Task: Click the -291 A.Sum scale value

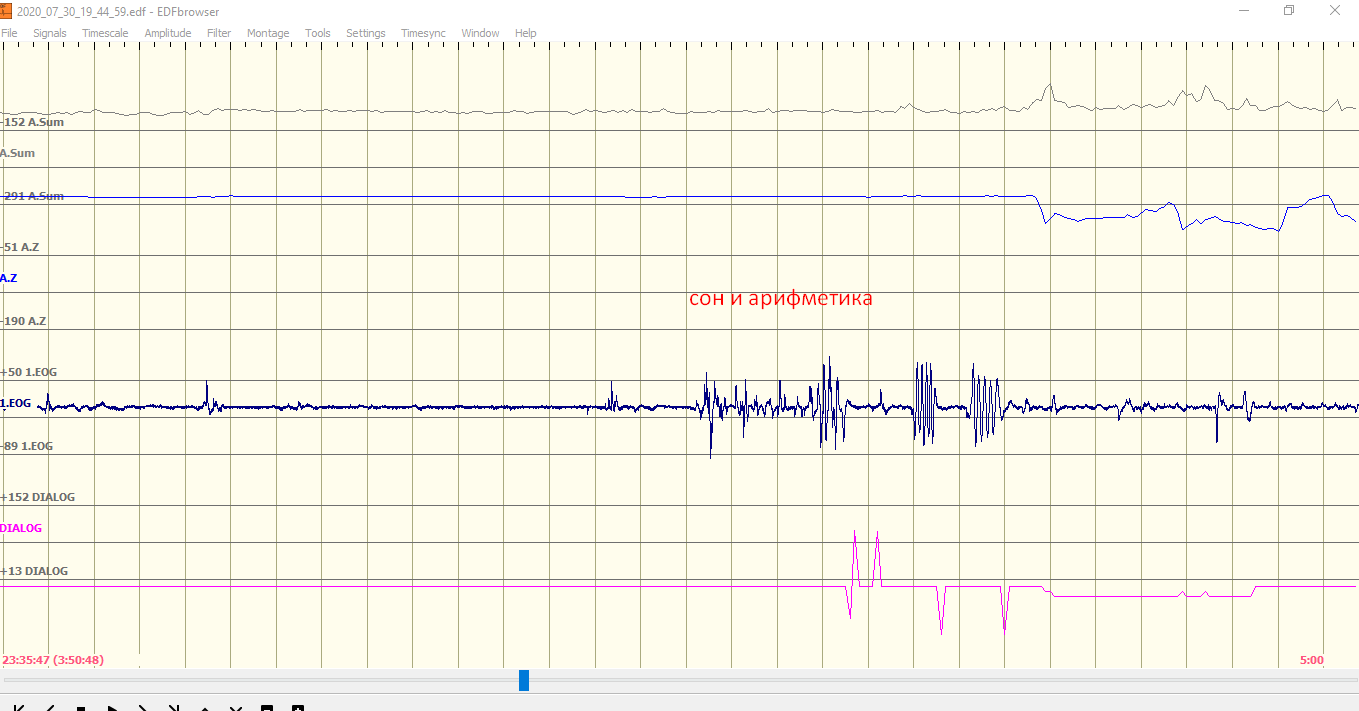Action: (32, 196)
